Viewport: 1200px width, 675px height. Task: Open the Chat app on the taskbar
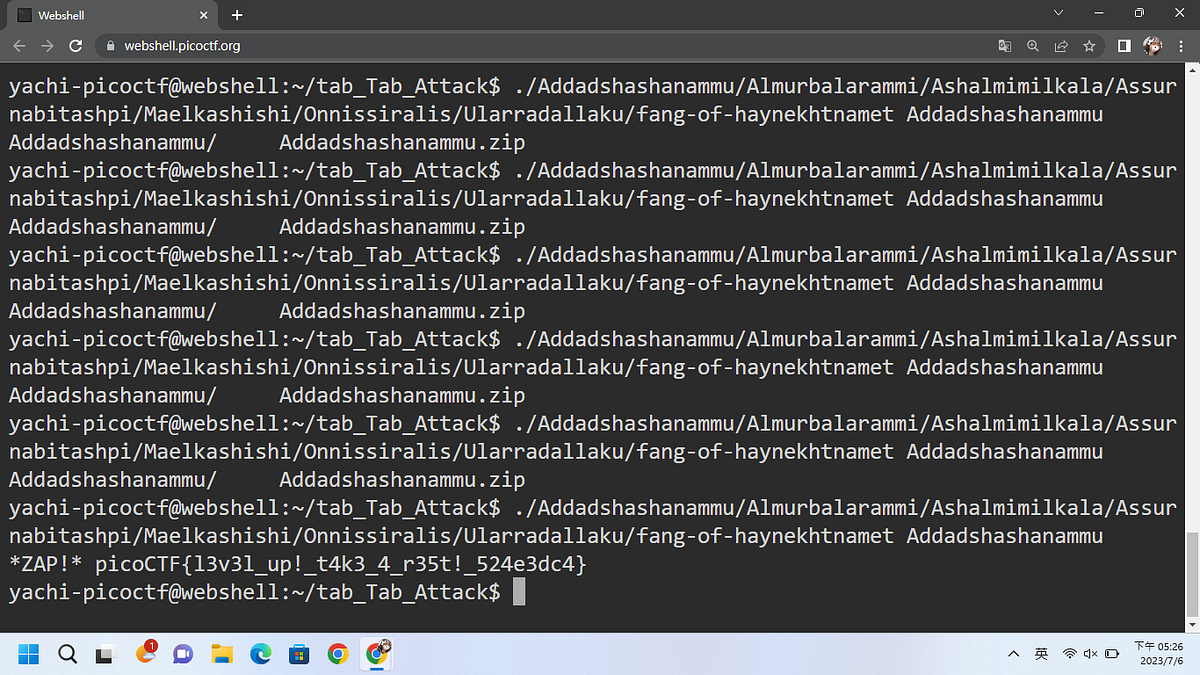point(183,654)
